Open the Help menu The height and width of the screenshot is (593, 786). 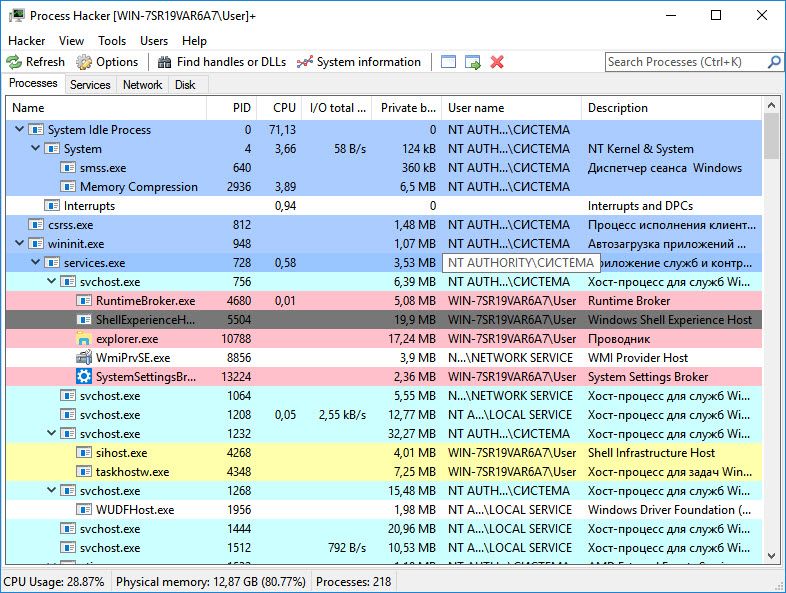click(x=194, y=41)
